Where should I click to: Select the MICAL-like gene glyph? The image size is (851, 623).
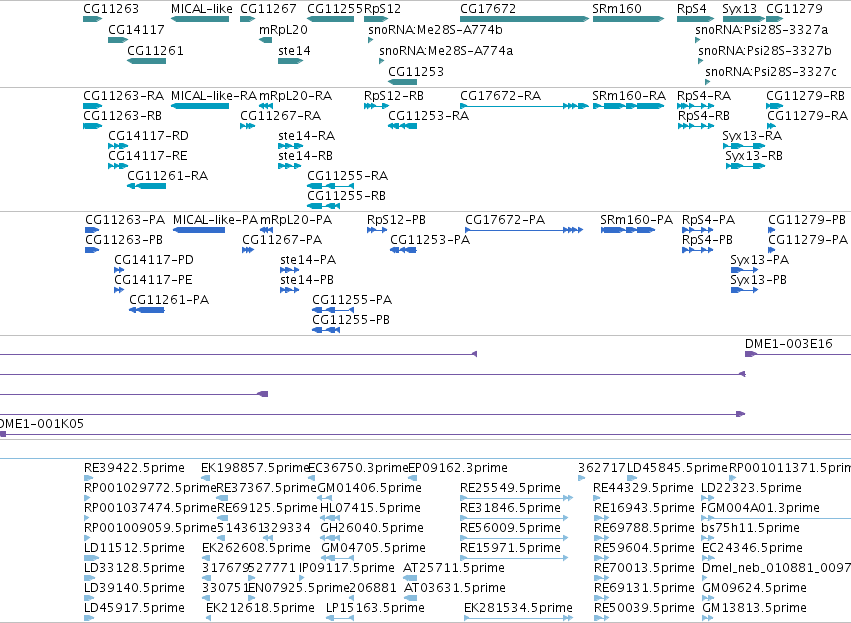(200, 19)
